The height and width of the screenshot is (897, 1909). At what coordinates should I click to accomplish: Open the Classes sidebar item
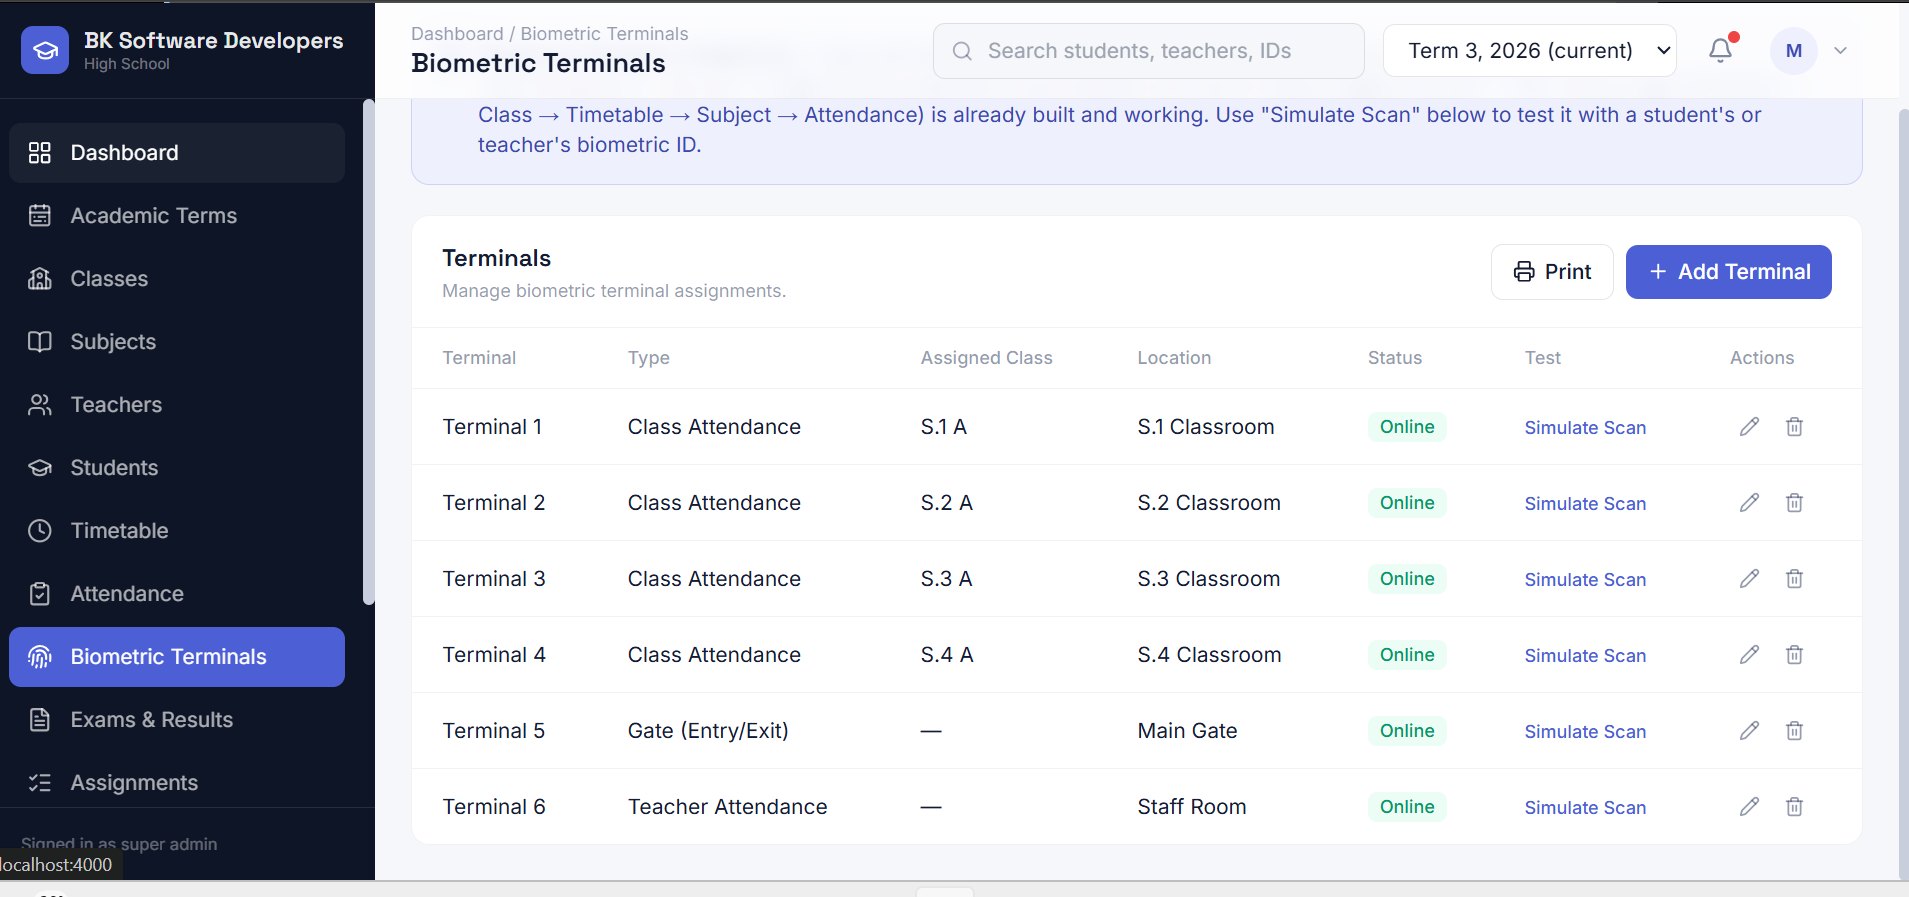(177, 279)
